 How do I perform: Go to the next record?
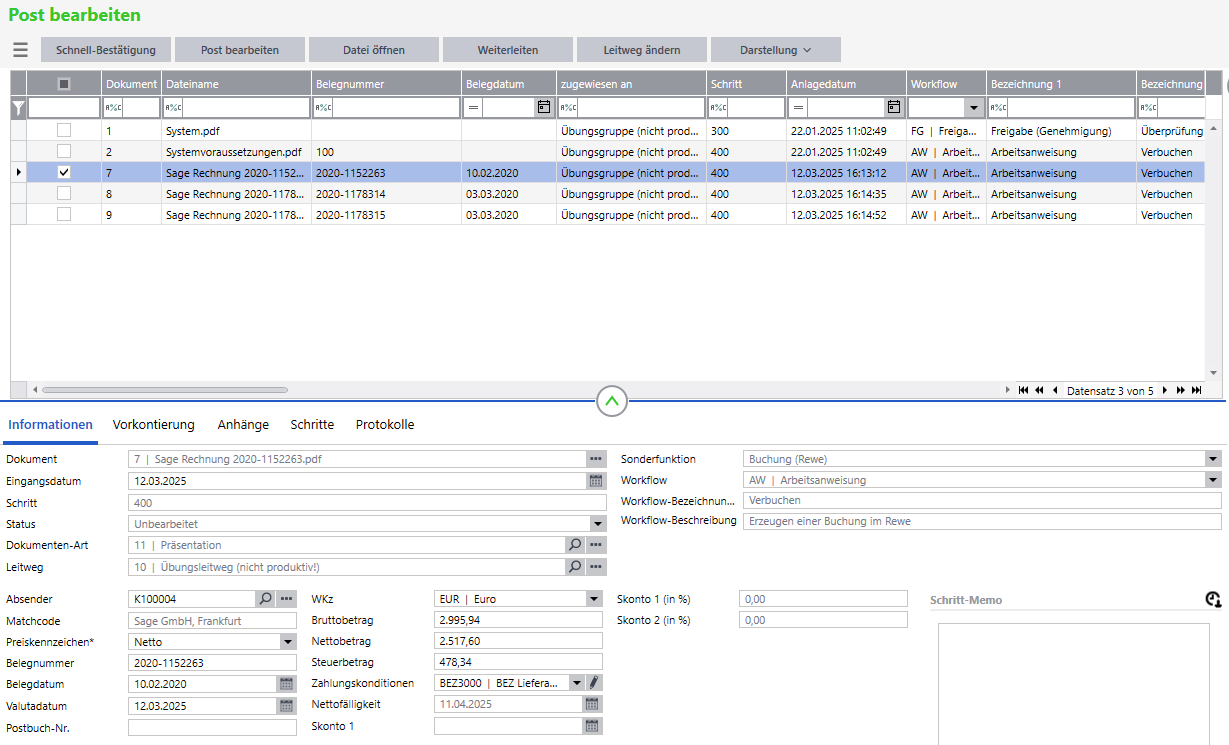[1165, 390]
